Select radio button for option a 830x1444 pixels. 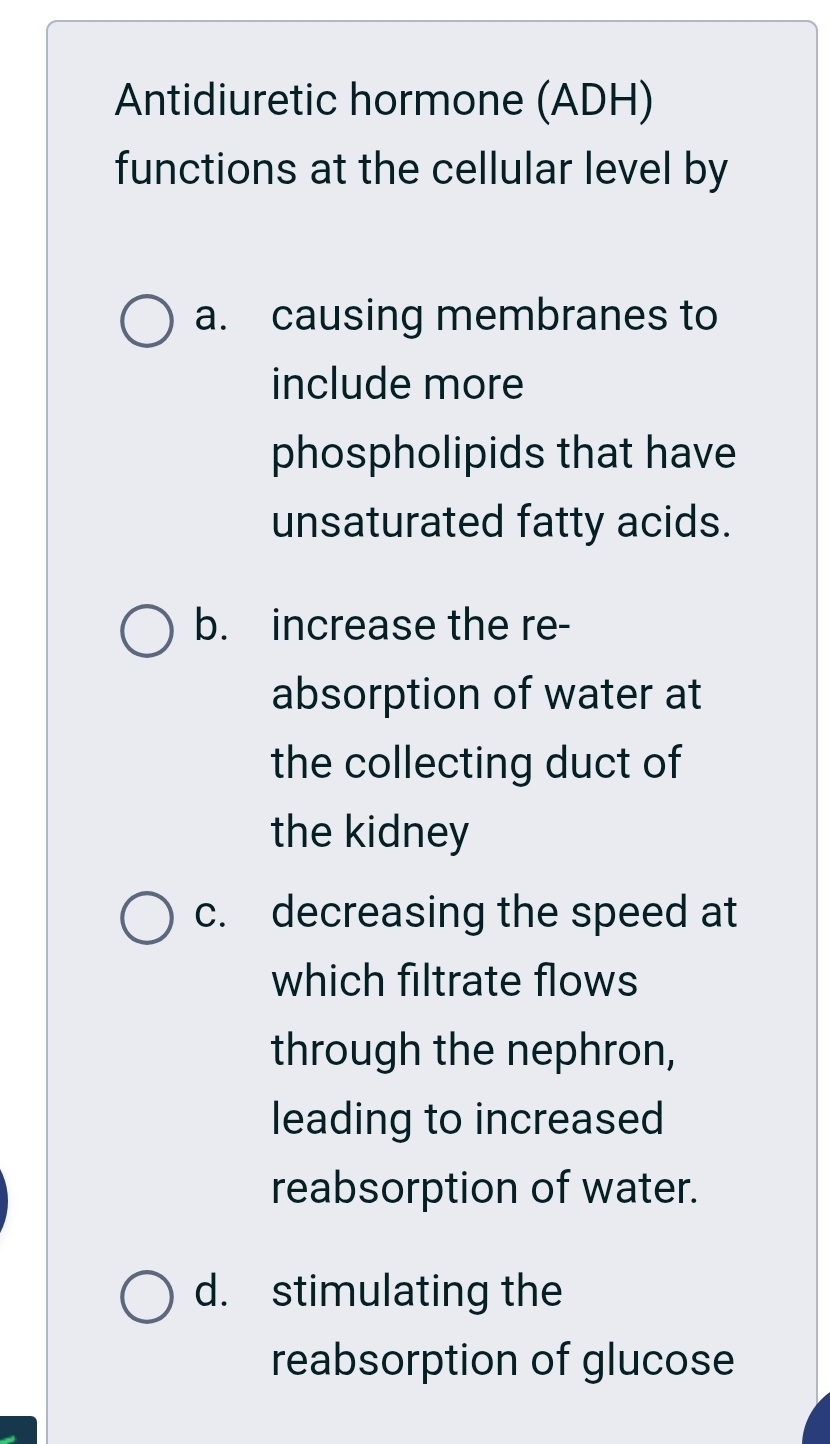click(x=146, y=321)
